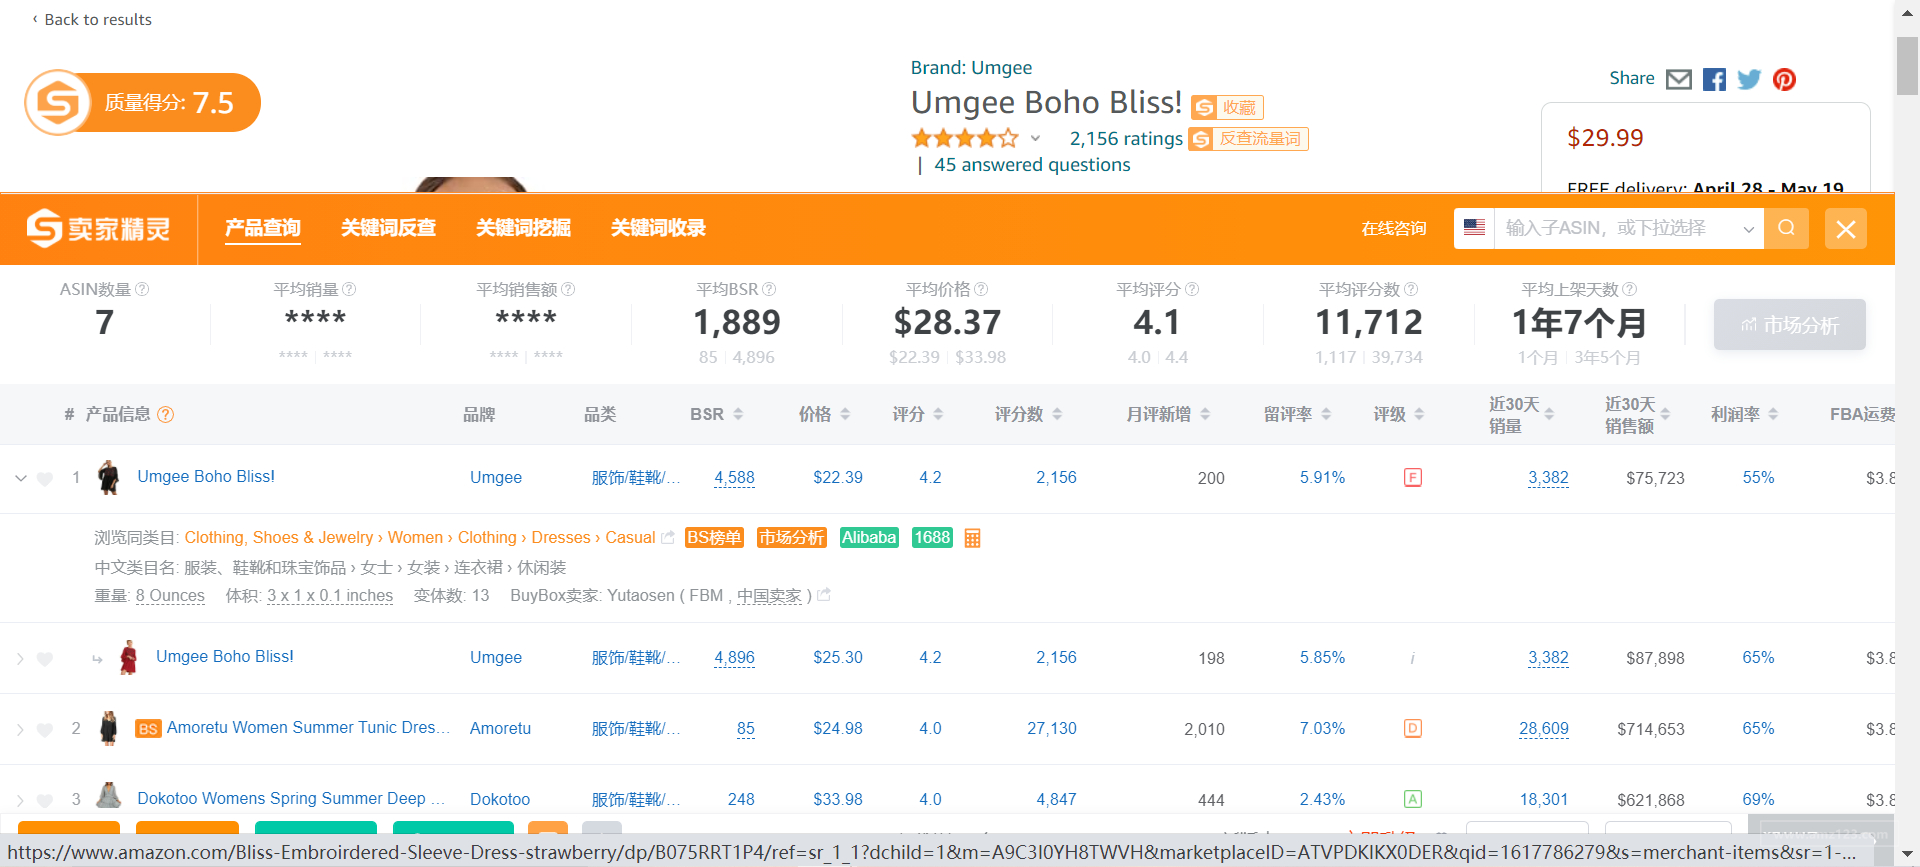This screenshot has width=1920, height=867.
Task: Collapse the first Umgee Boho Bliss row
Action: pyautogui.click(x=20, y=478)
